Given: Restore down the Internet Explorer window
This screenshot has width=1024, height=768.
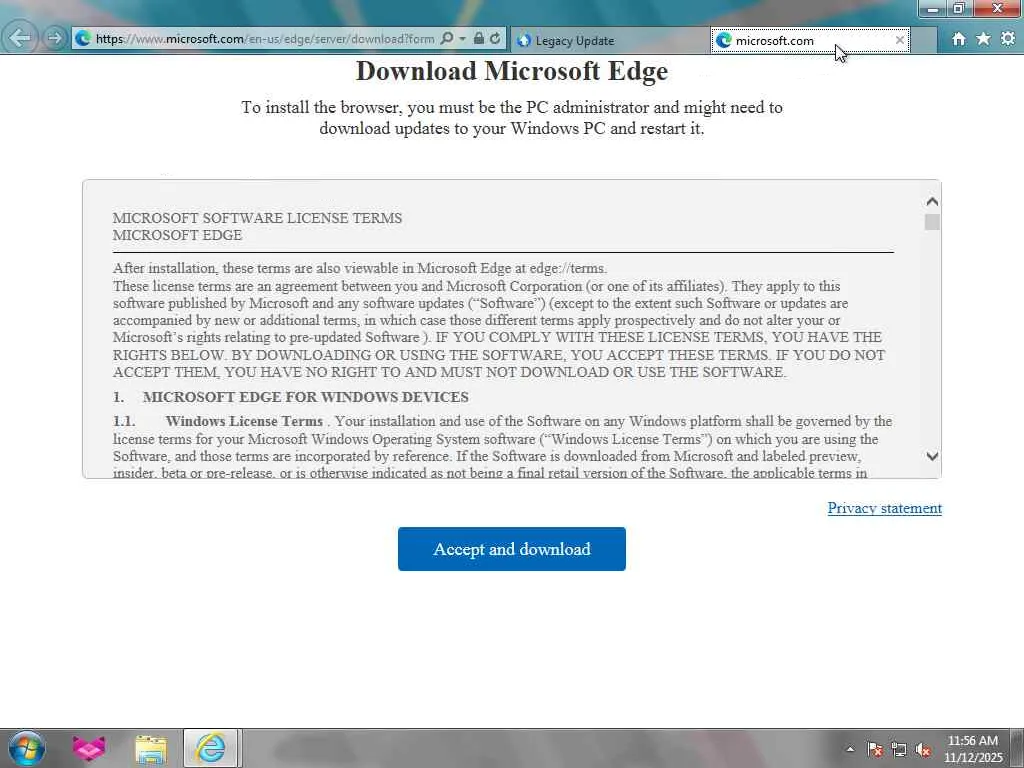Looking at the screenshot, I should [959, 8].
